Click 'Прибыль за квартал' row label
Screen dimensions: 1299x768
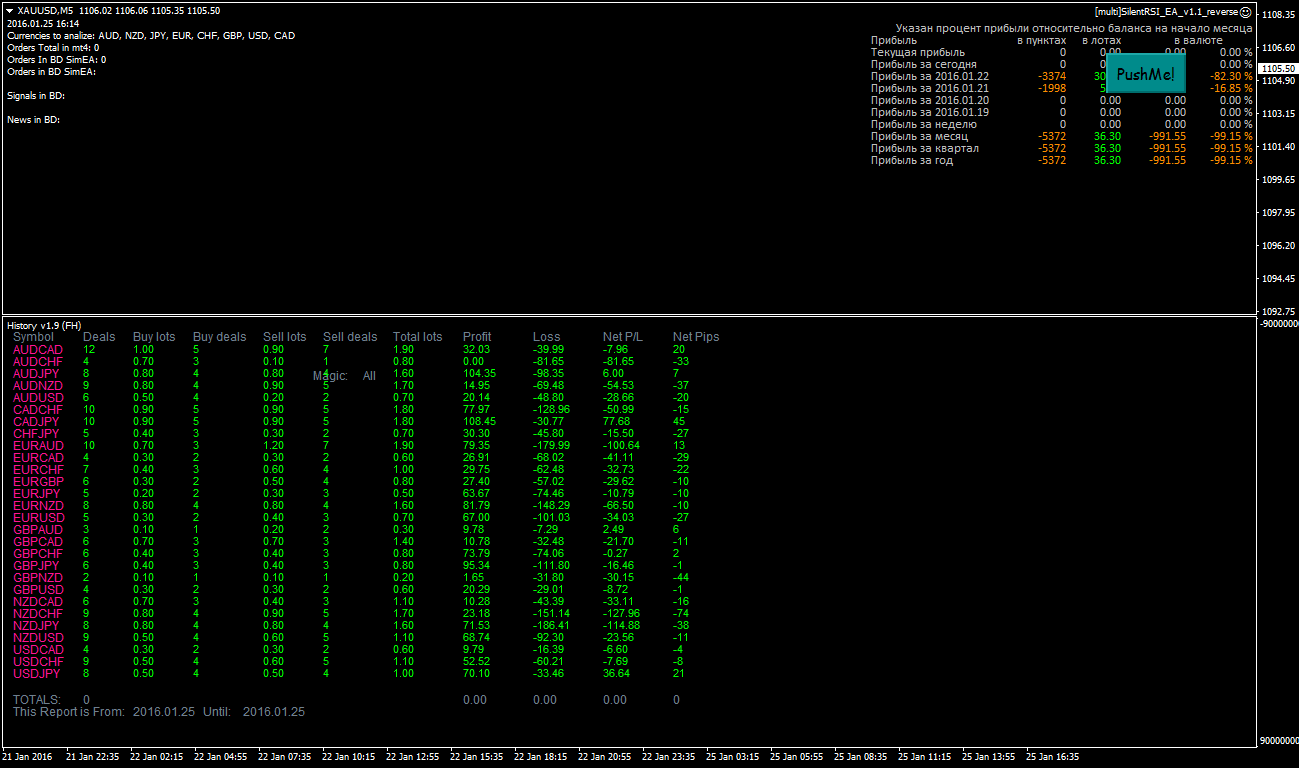(x=925, y=148)
